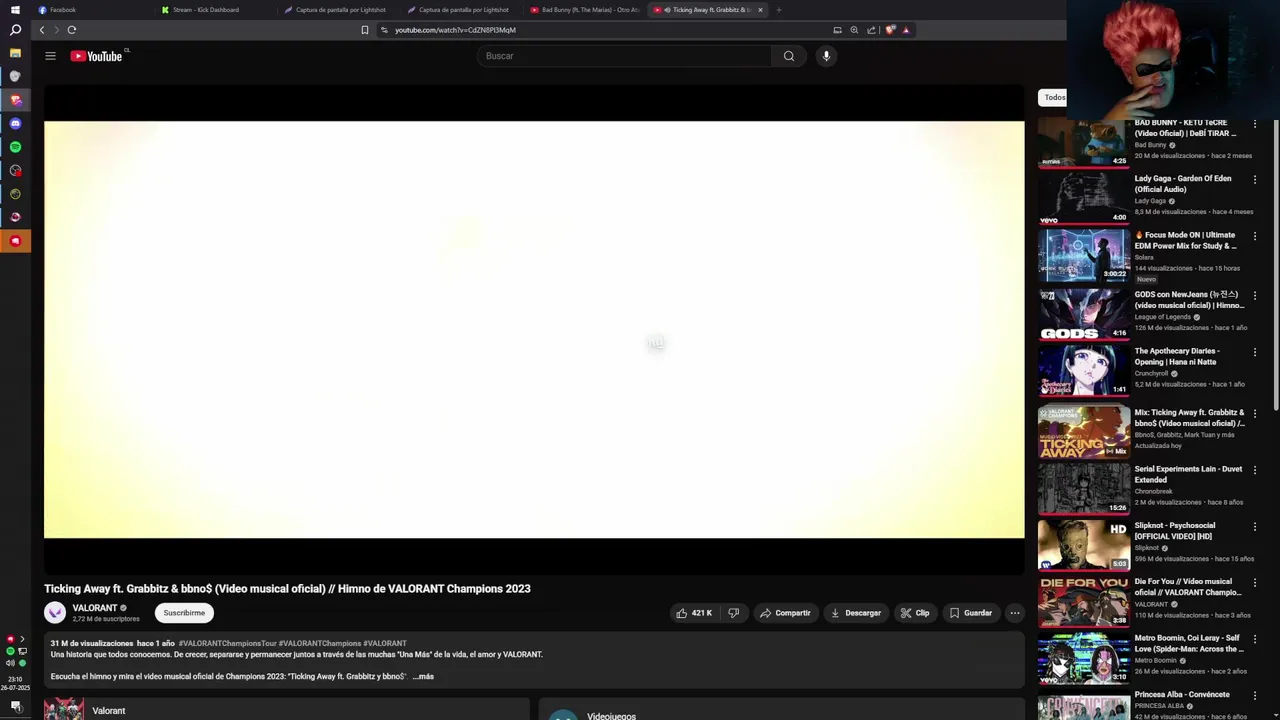1280x720 pixels.
Task: Expand description with ...más
Action: (x=423, y=677)
